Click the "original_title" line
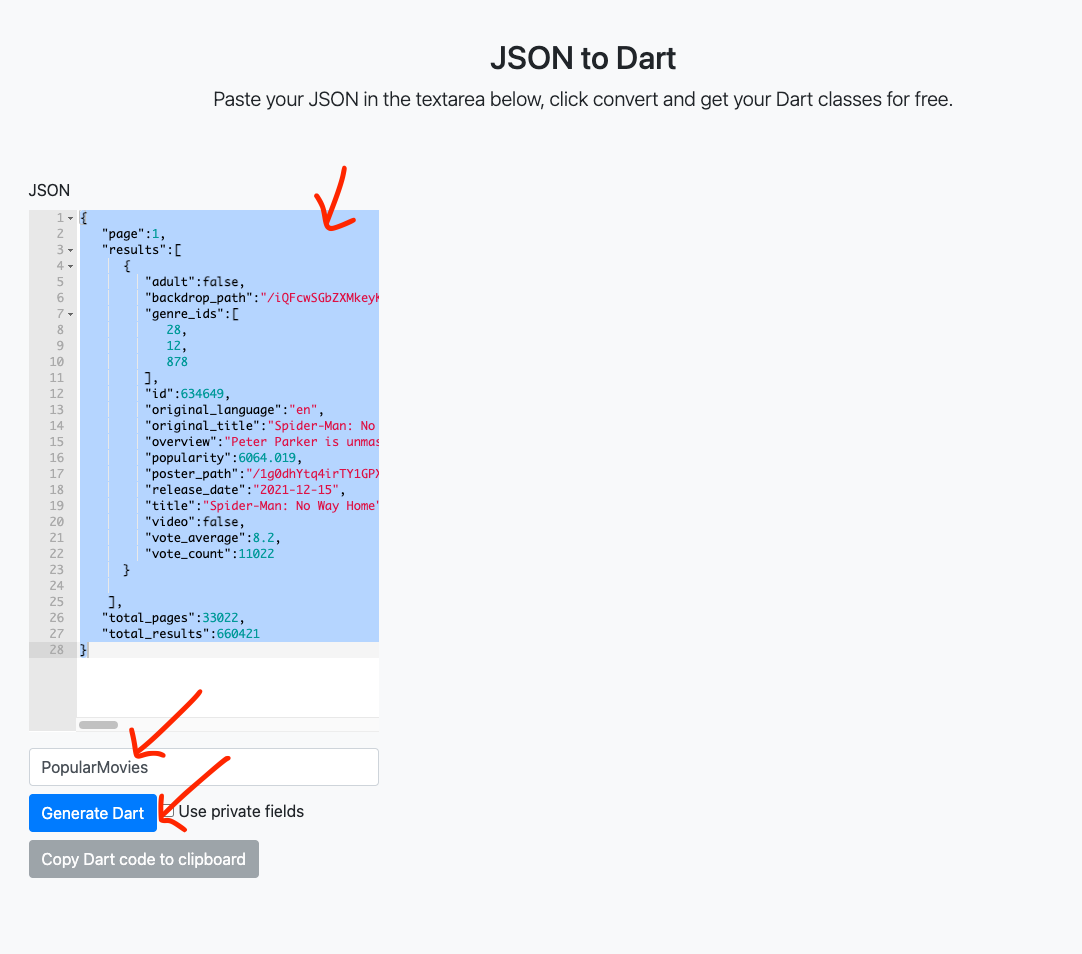The width and height of the screenshot is (1082, 954). tap(260, 426)
